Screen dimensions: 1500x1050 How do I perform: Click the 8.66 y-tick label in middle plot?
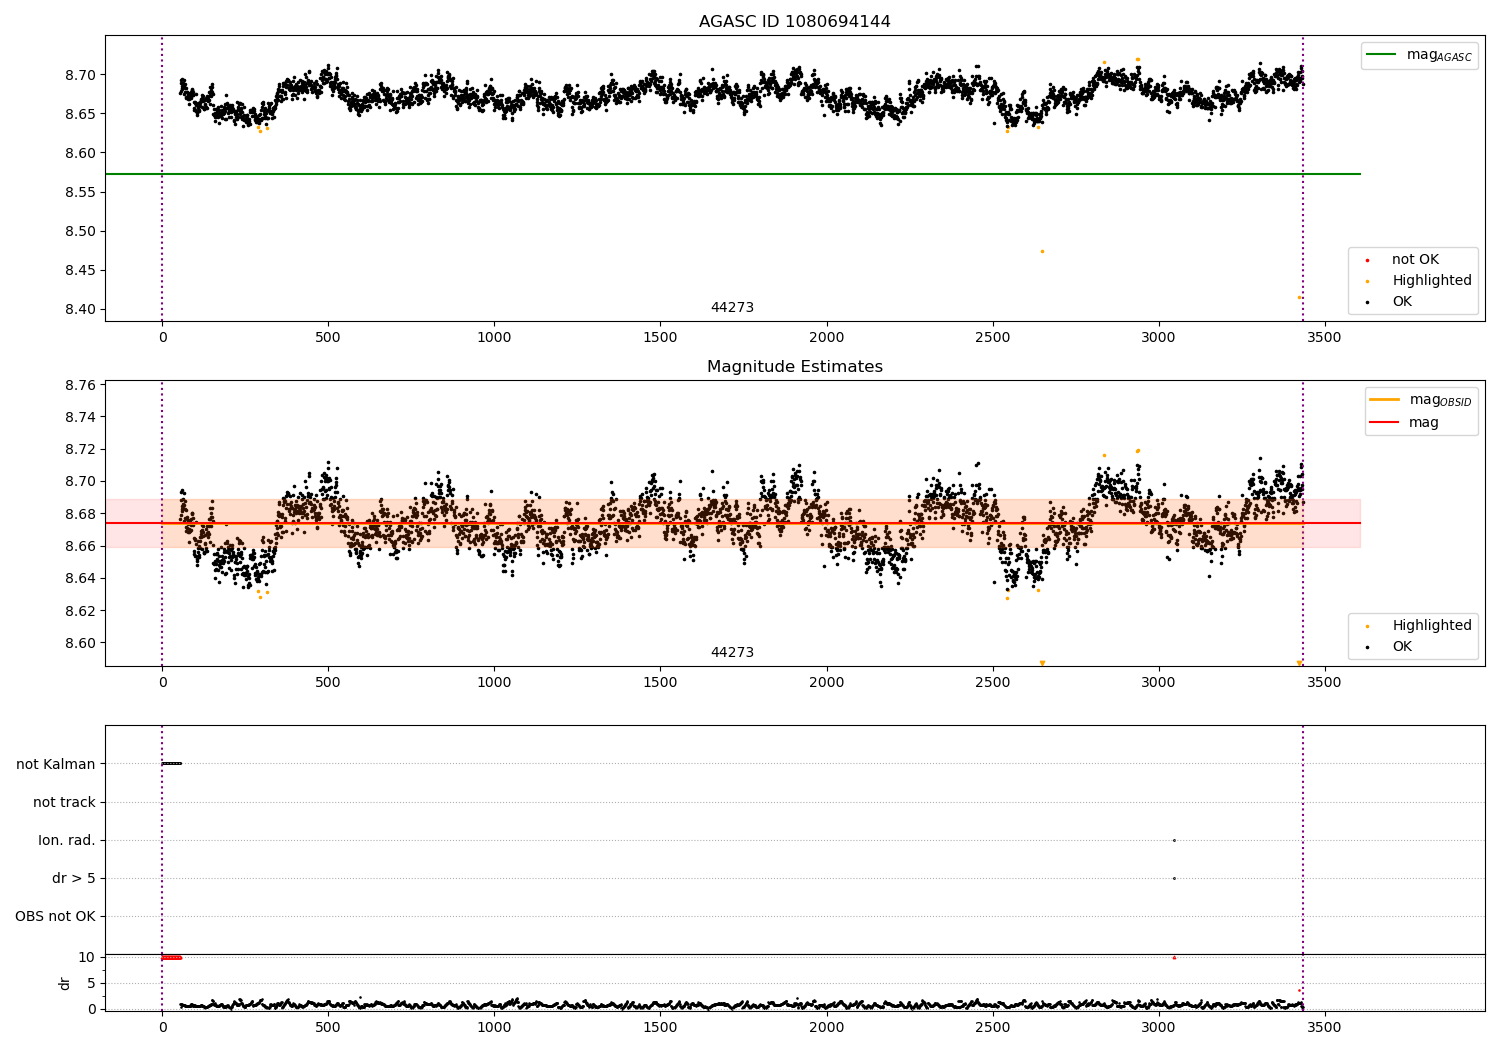(x=80, y=547)
